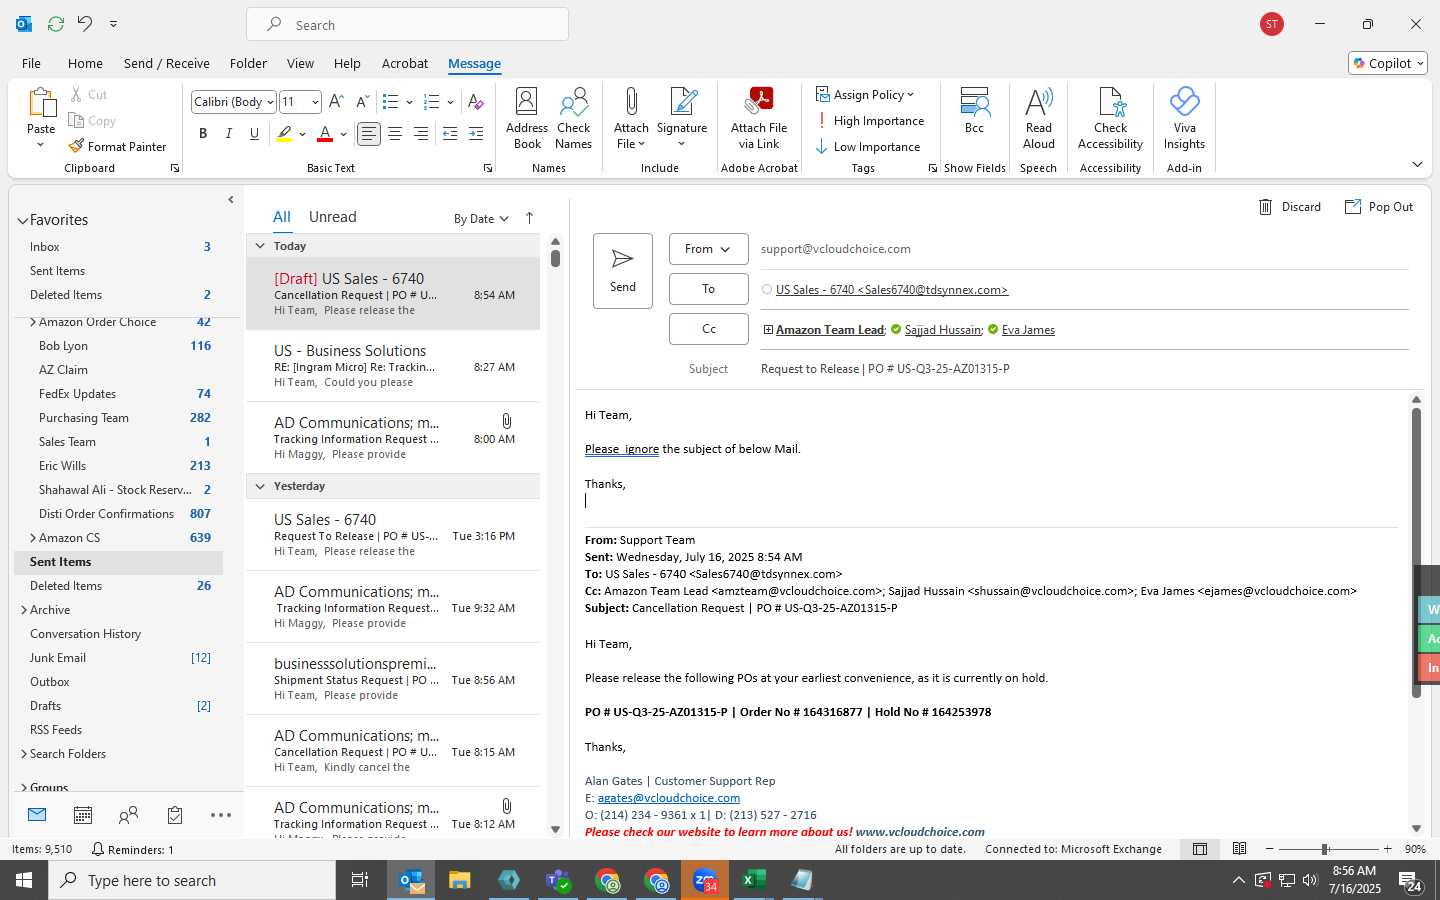
Task: Open font name Calibri dropdown
Action: click(270, 102)
